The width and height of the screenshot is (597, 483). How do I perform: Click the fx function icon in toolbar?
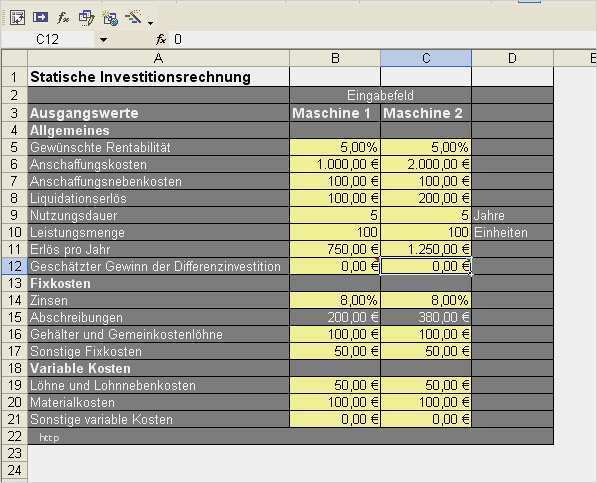pyautogui.click(x=63, y=18)
